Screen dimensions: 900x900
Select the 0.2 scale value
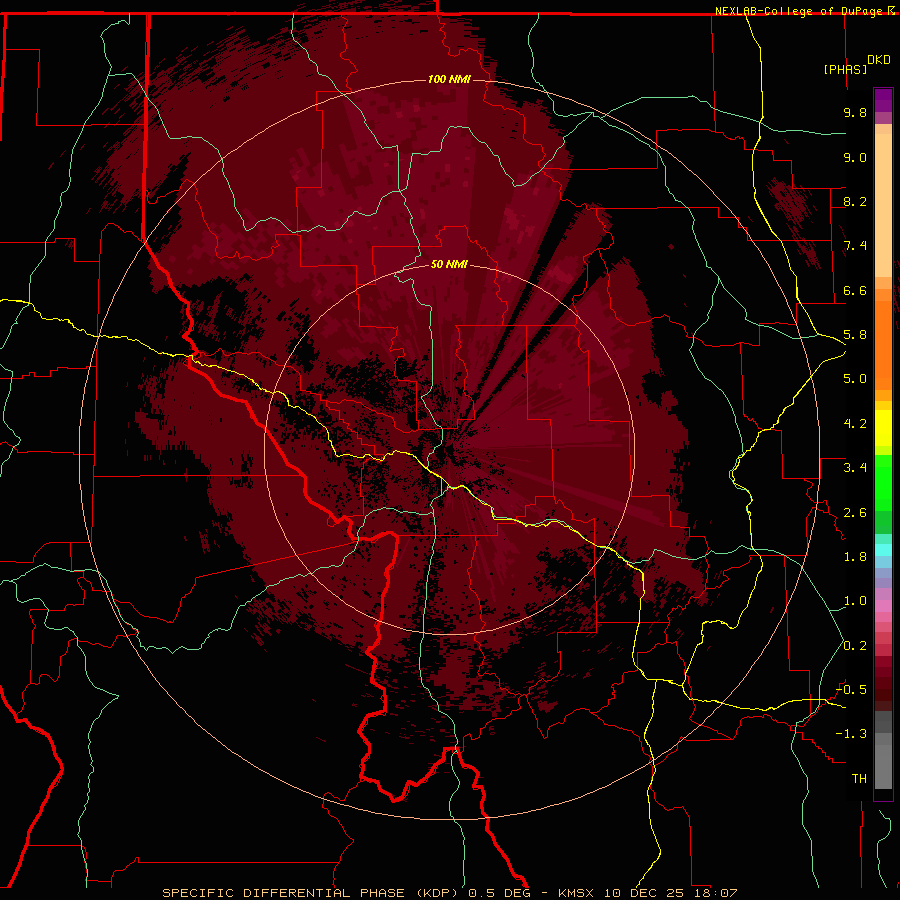tap(855, 646)
